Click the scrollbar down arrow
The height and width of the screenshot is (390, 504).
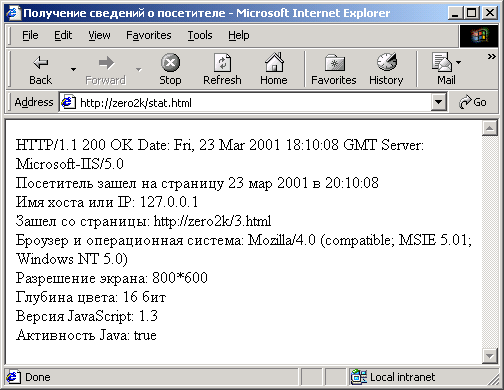coord(490,356)
